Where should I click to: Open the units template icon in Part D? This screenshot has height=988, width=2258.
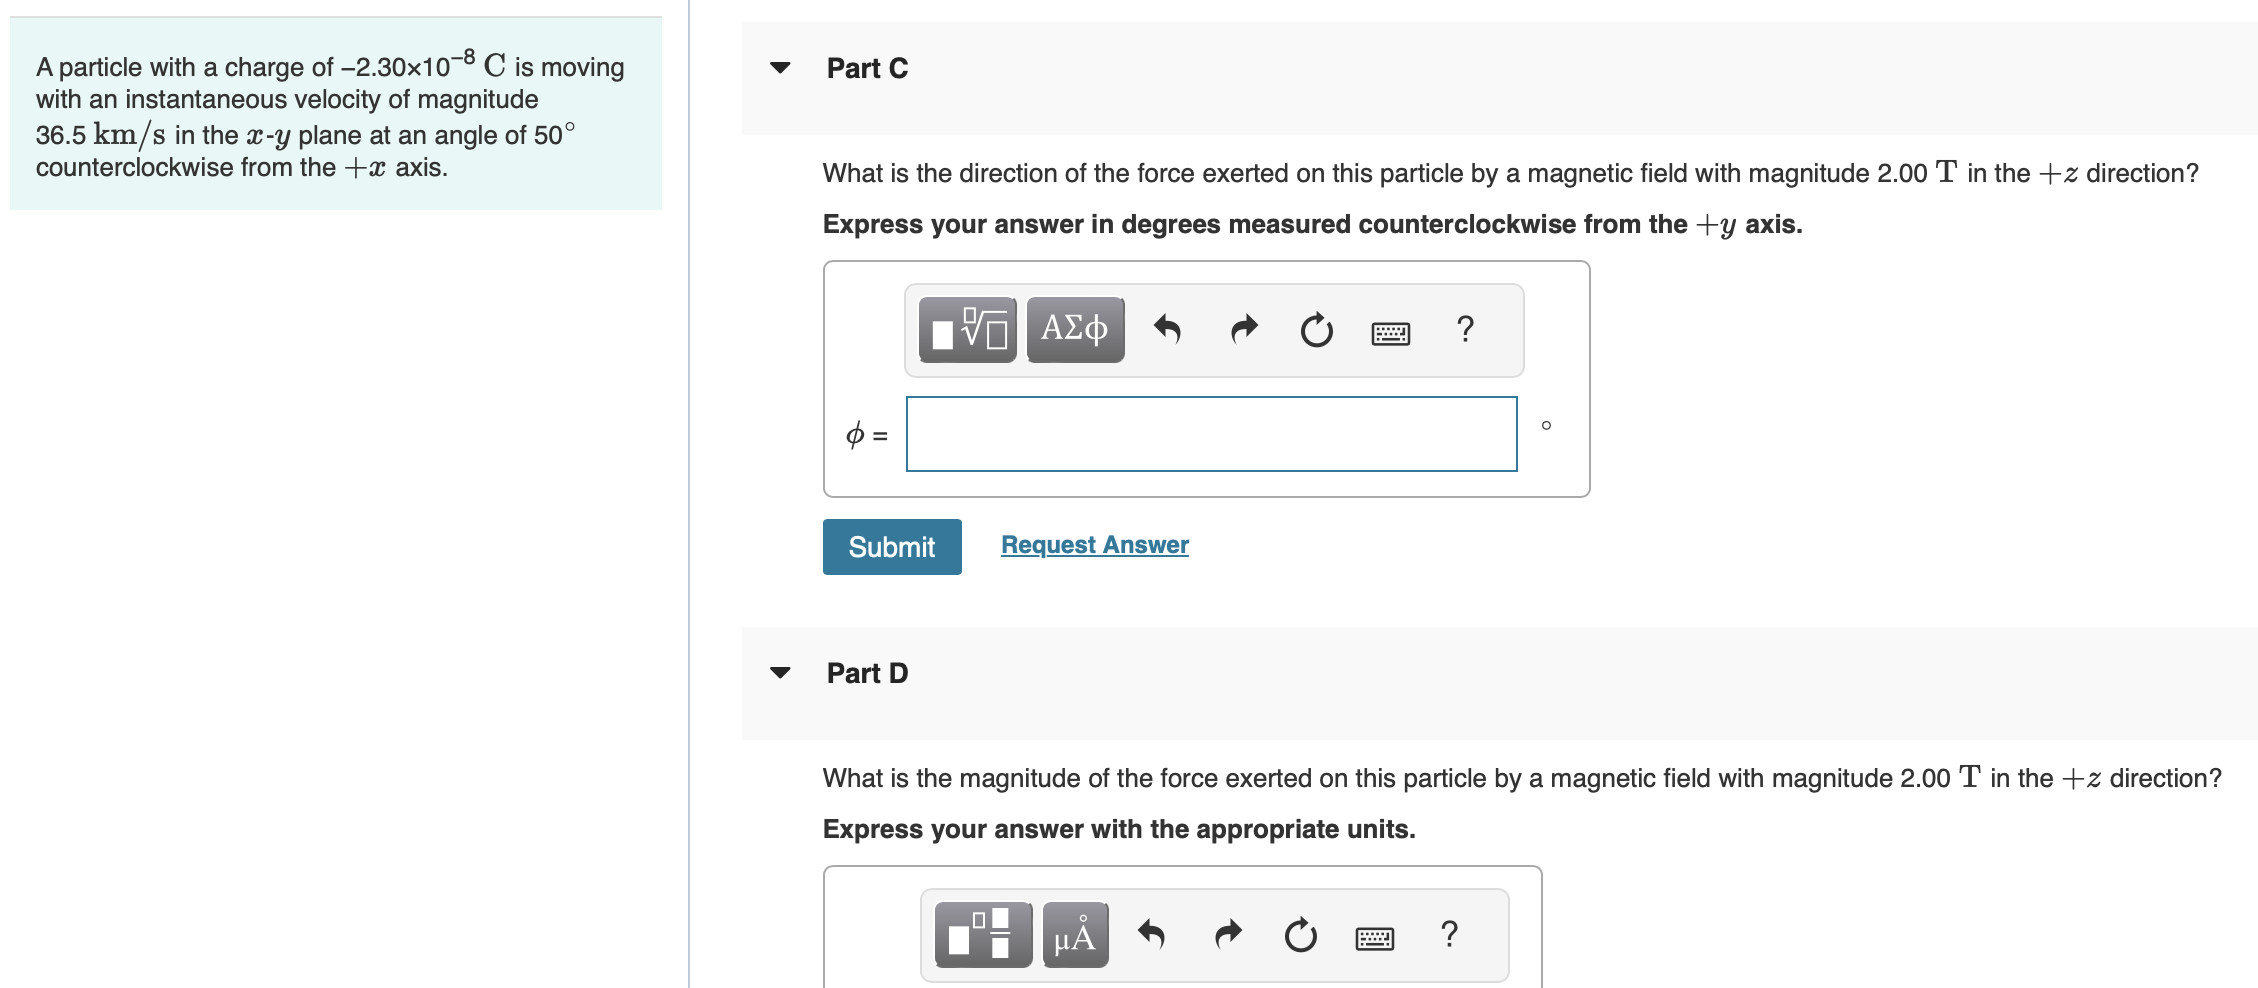pos(981,935)
